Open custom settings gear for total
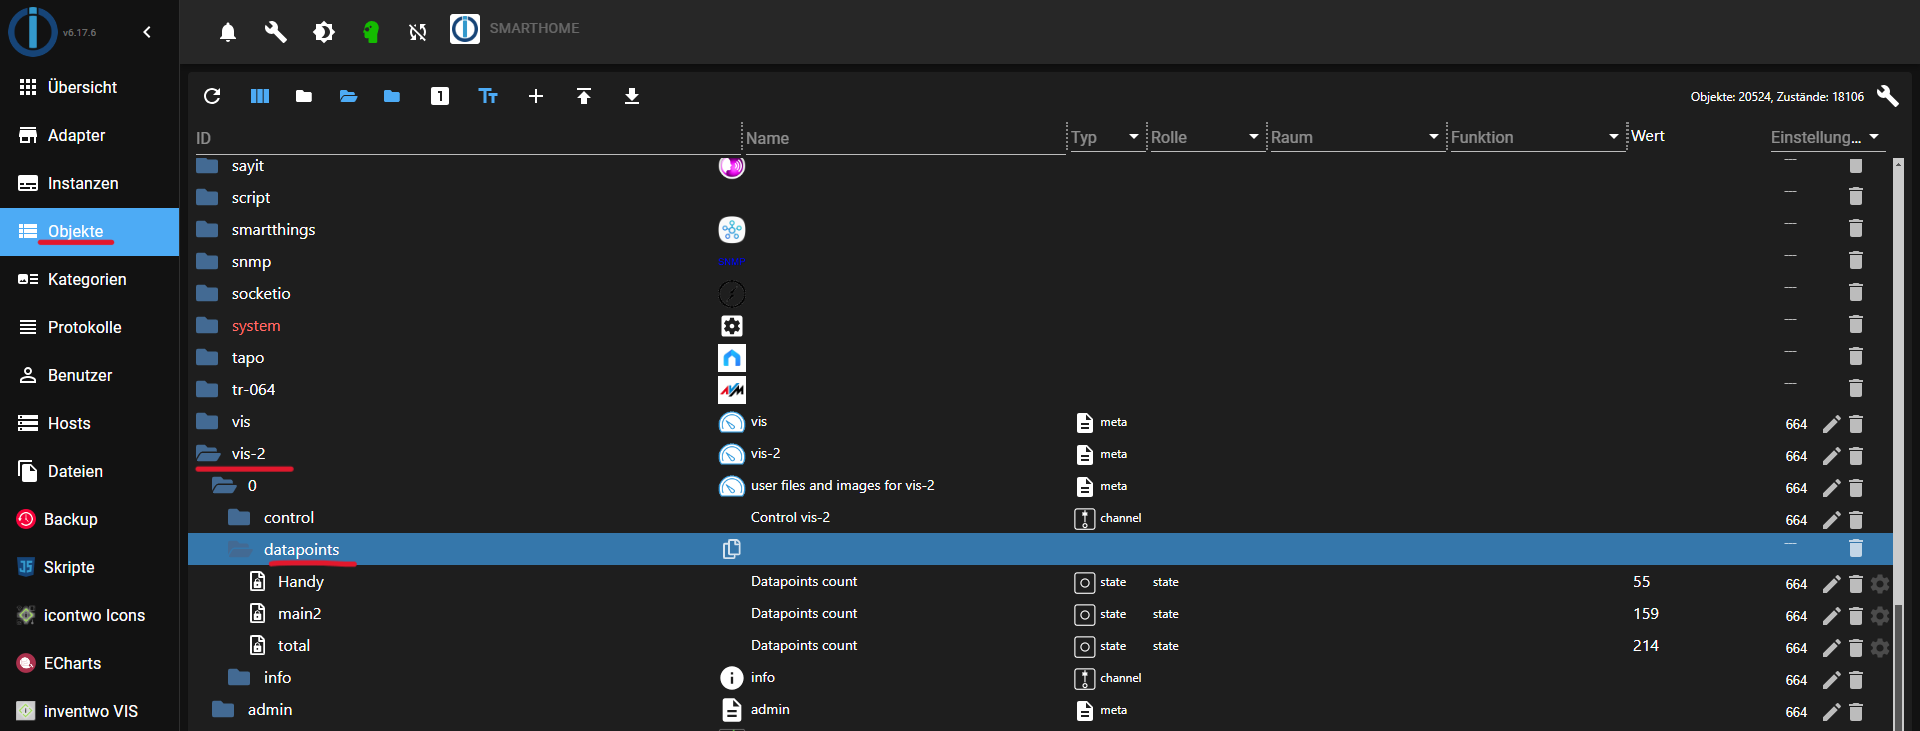Viewport: 1920px width, 731px height. [x=1880, y=648]
